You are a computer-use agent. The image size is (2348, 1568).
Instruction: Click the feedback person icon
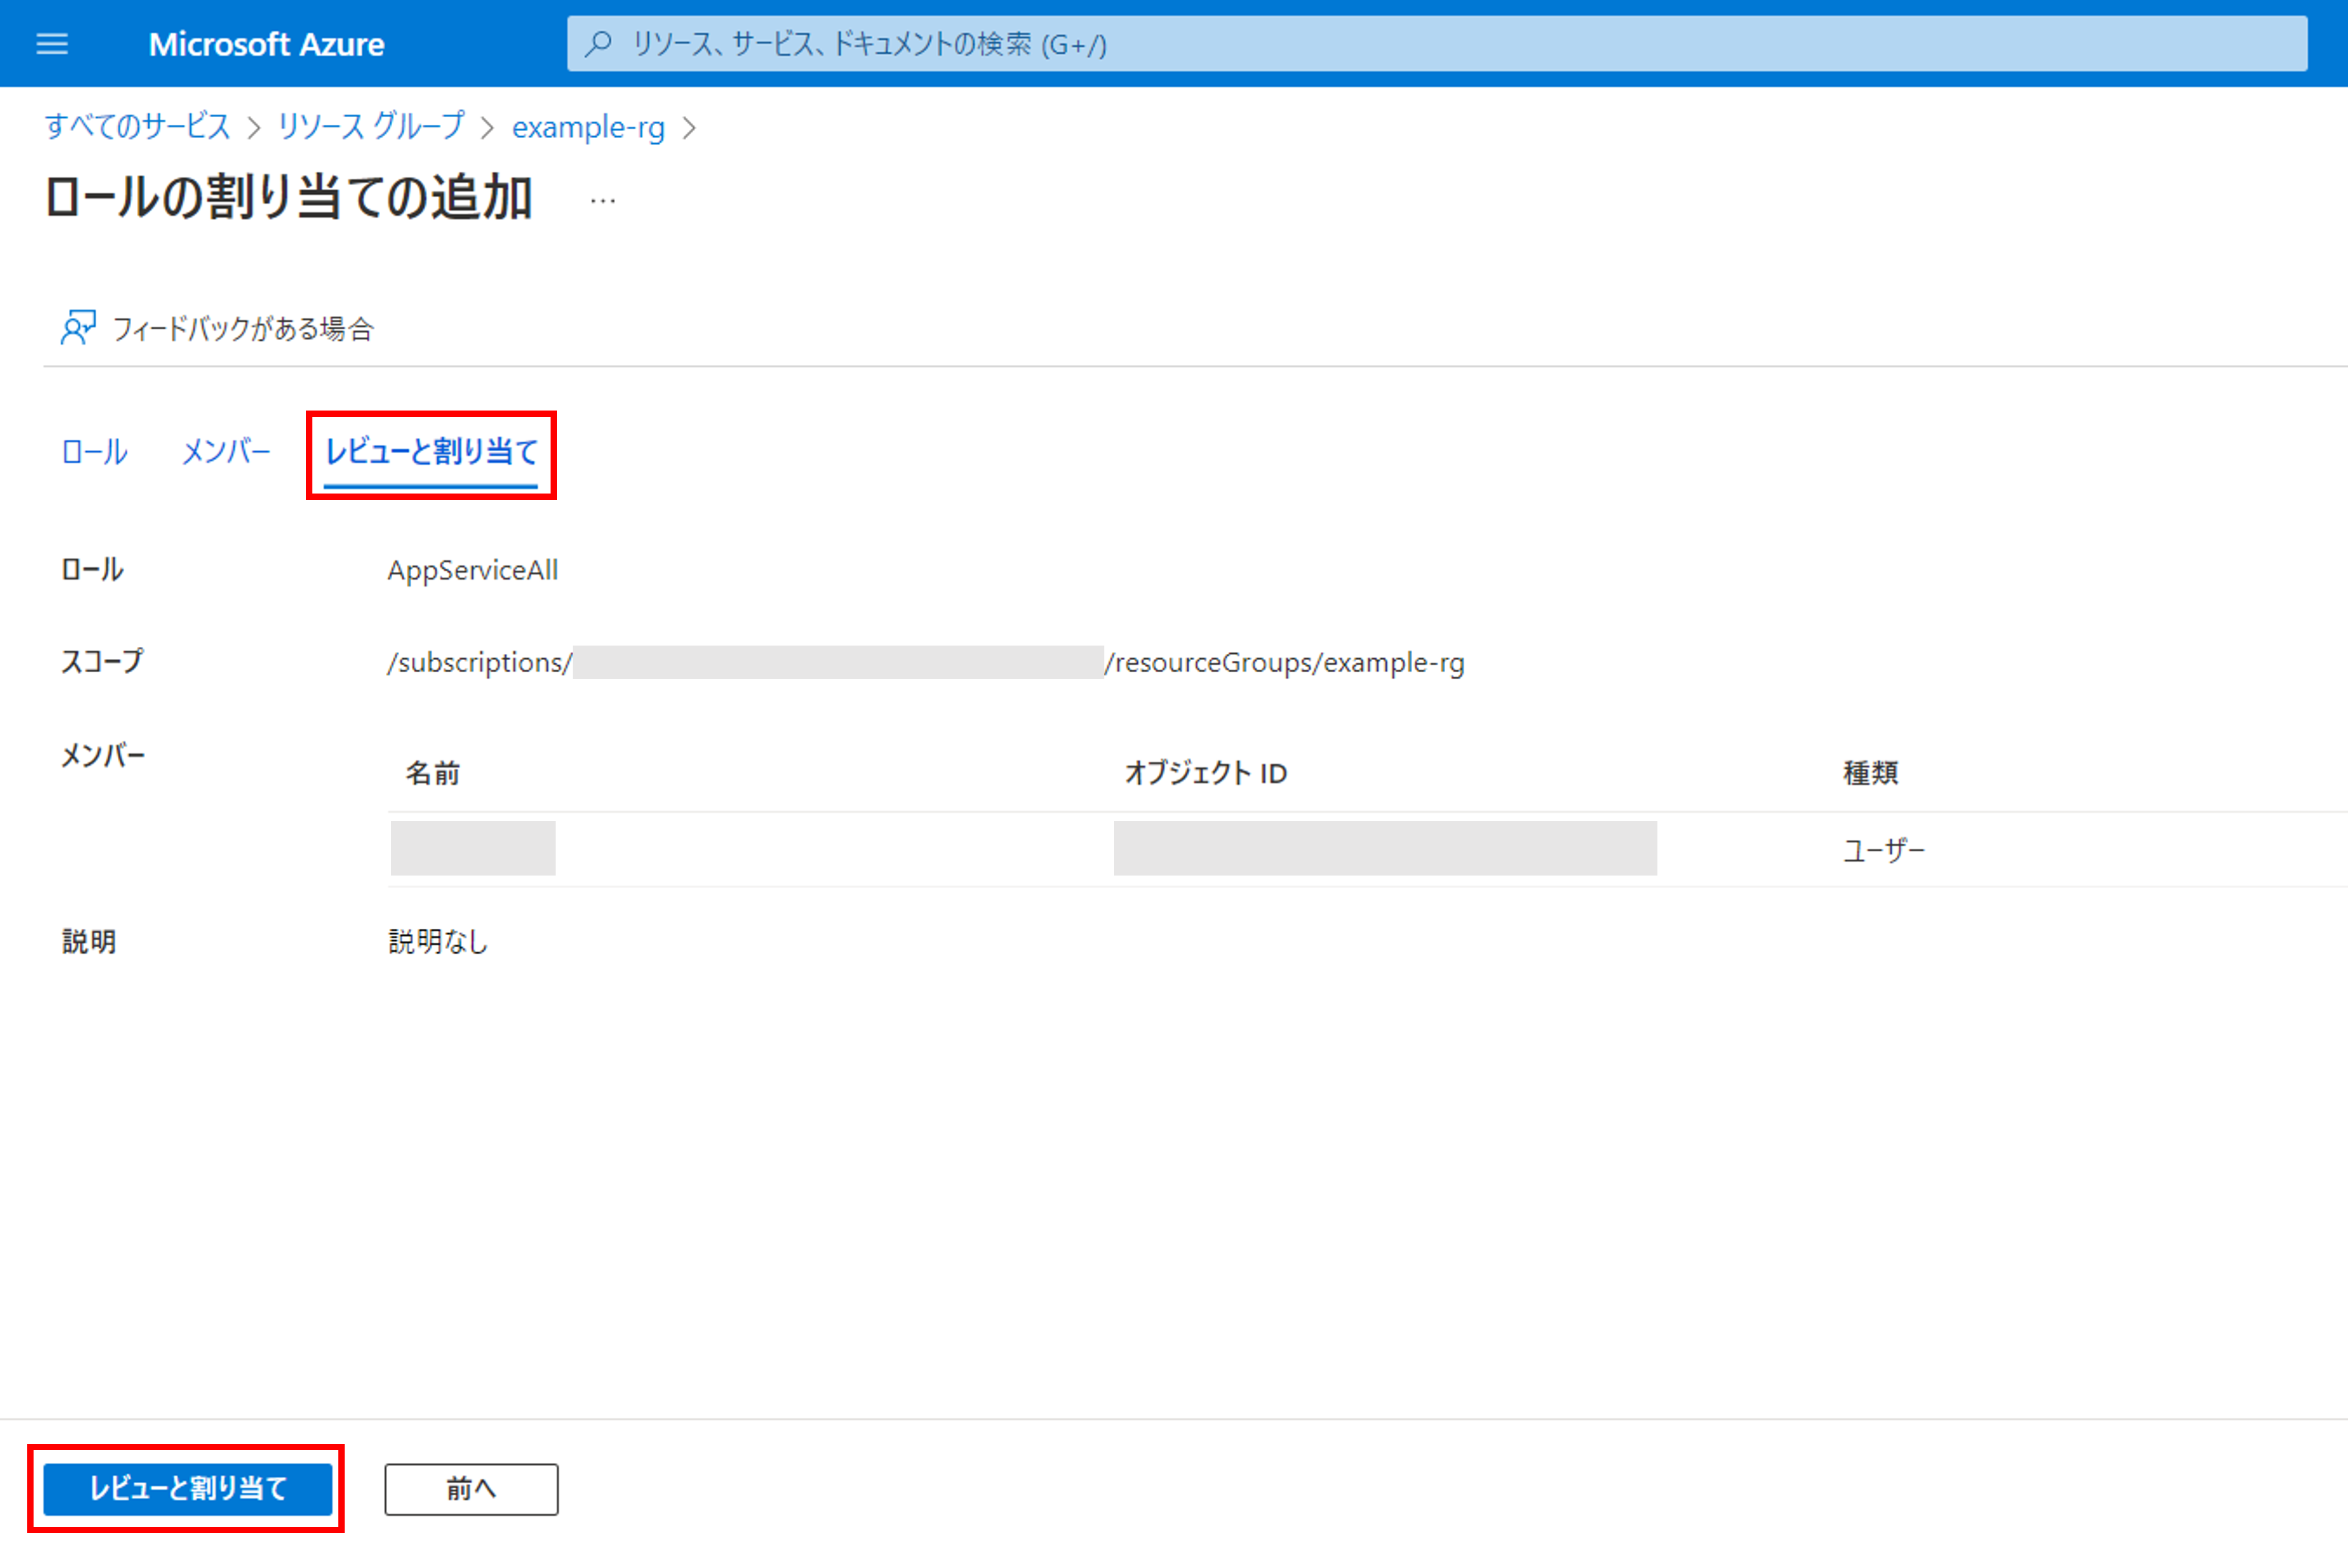point(78,327)
